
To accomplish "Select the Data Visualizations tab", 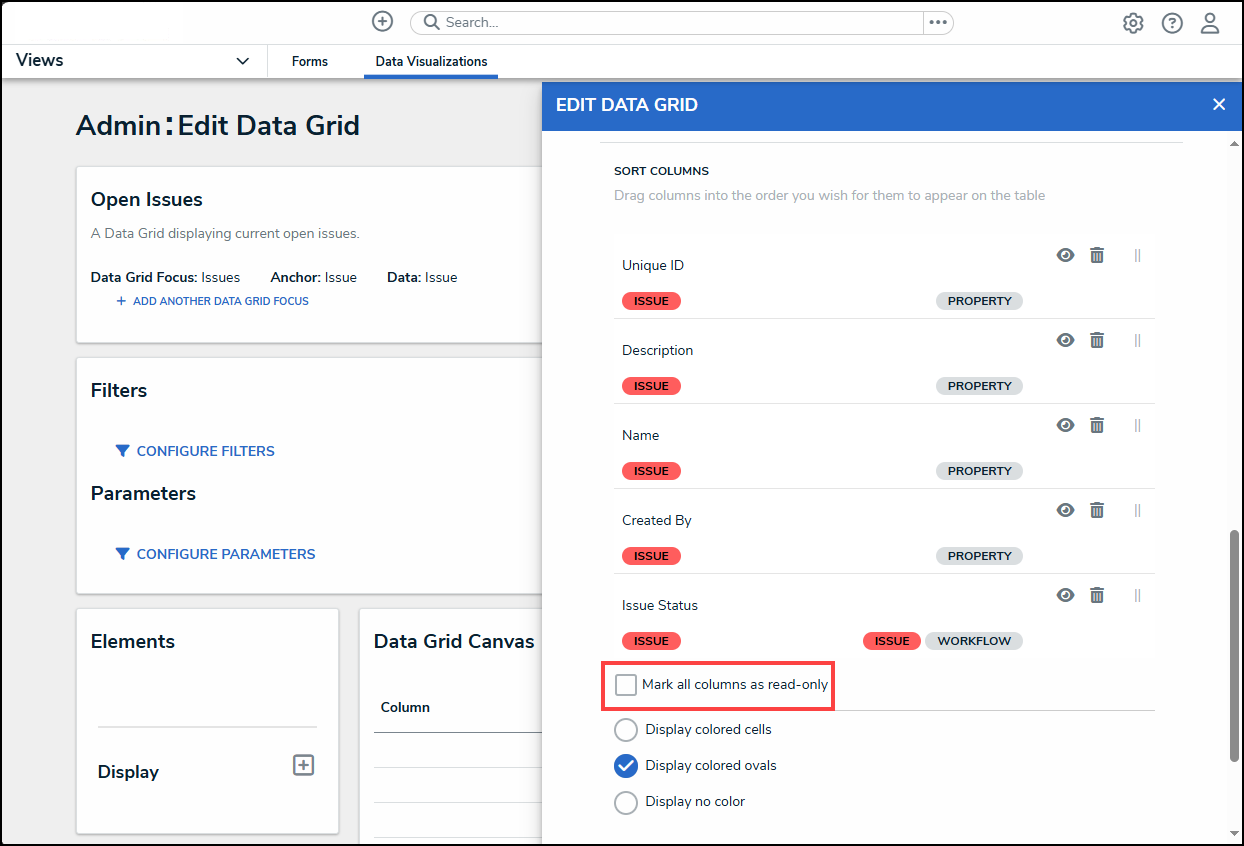I will tap(431, 61).
